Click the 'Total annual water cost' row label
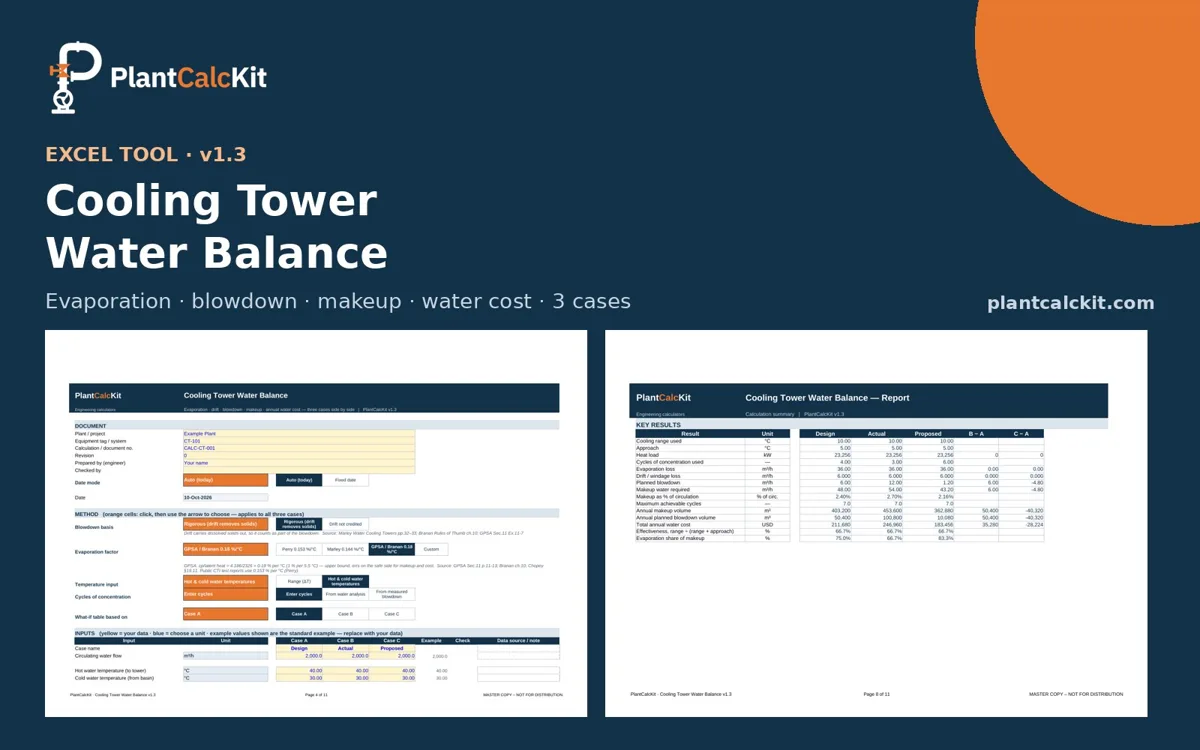The width and height of the screenshot is (1200, 750). click(x=663, y=524)
